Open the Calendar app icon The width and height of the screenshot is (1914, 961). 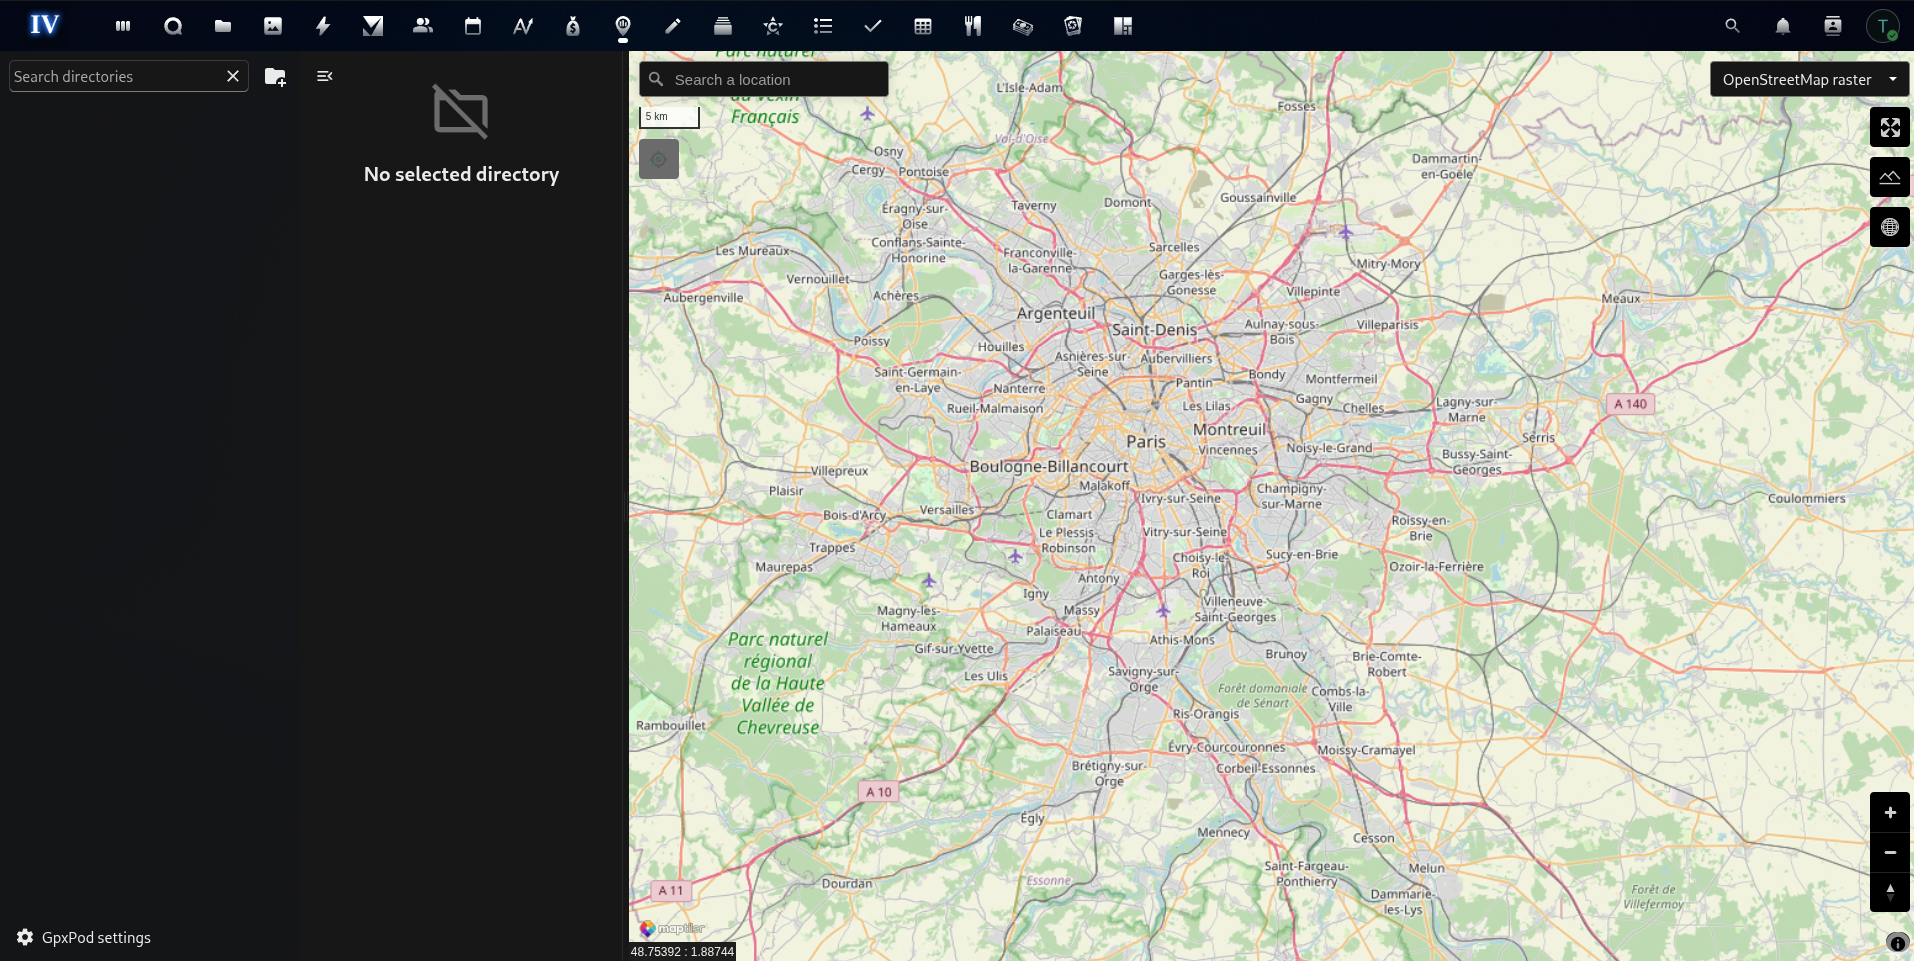pos(473,26)
